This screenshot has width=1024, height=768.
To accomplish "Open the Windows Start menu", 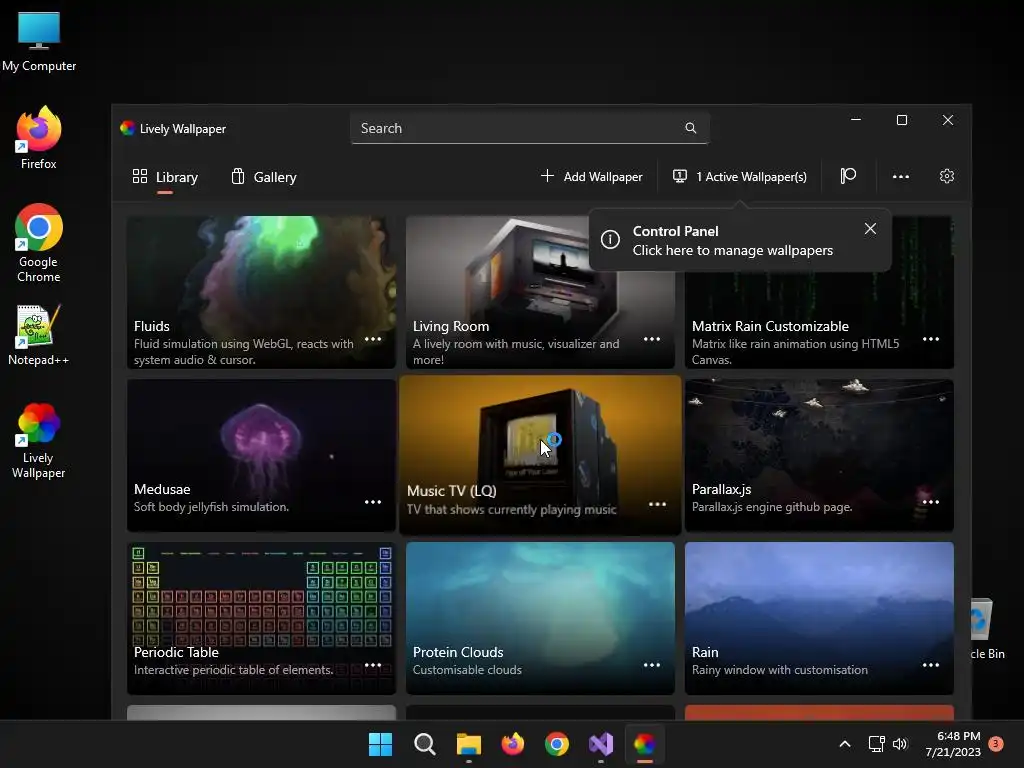I will (x=380, y=744).
